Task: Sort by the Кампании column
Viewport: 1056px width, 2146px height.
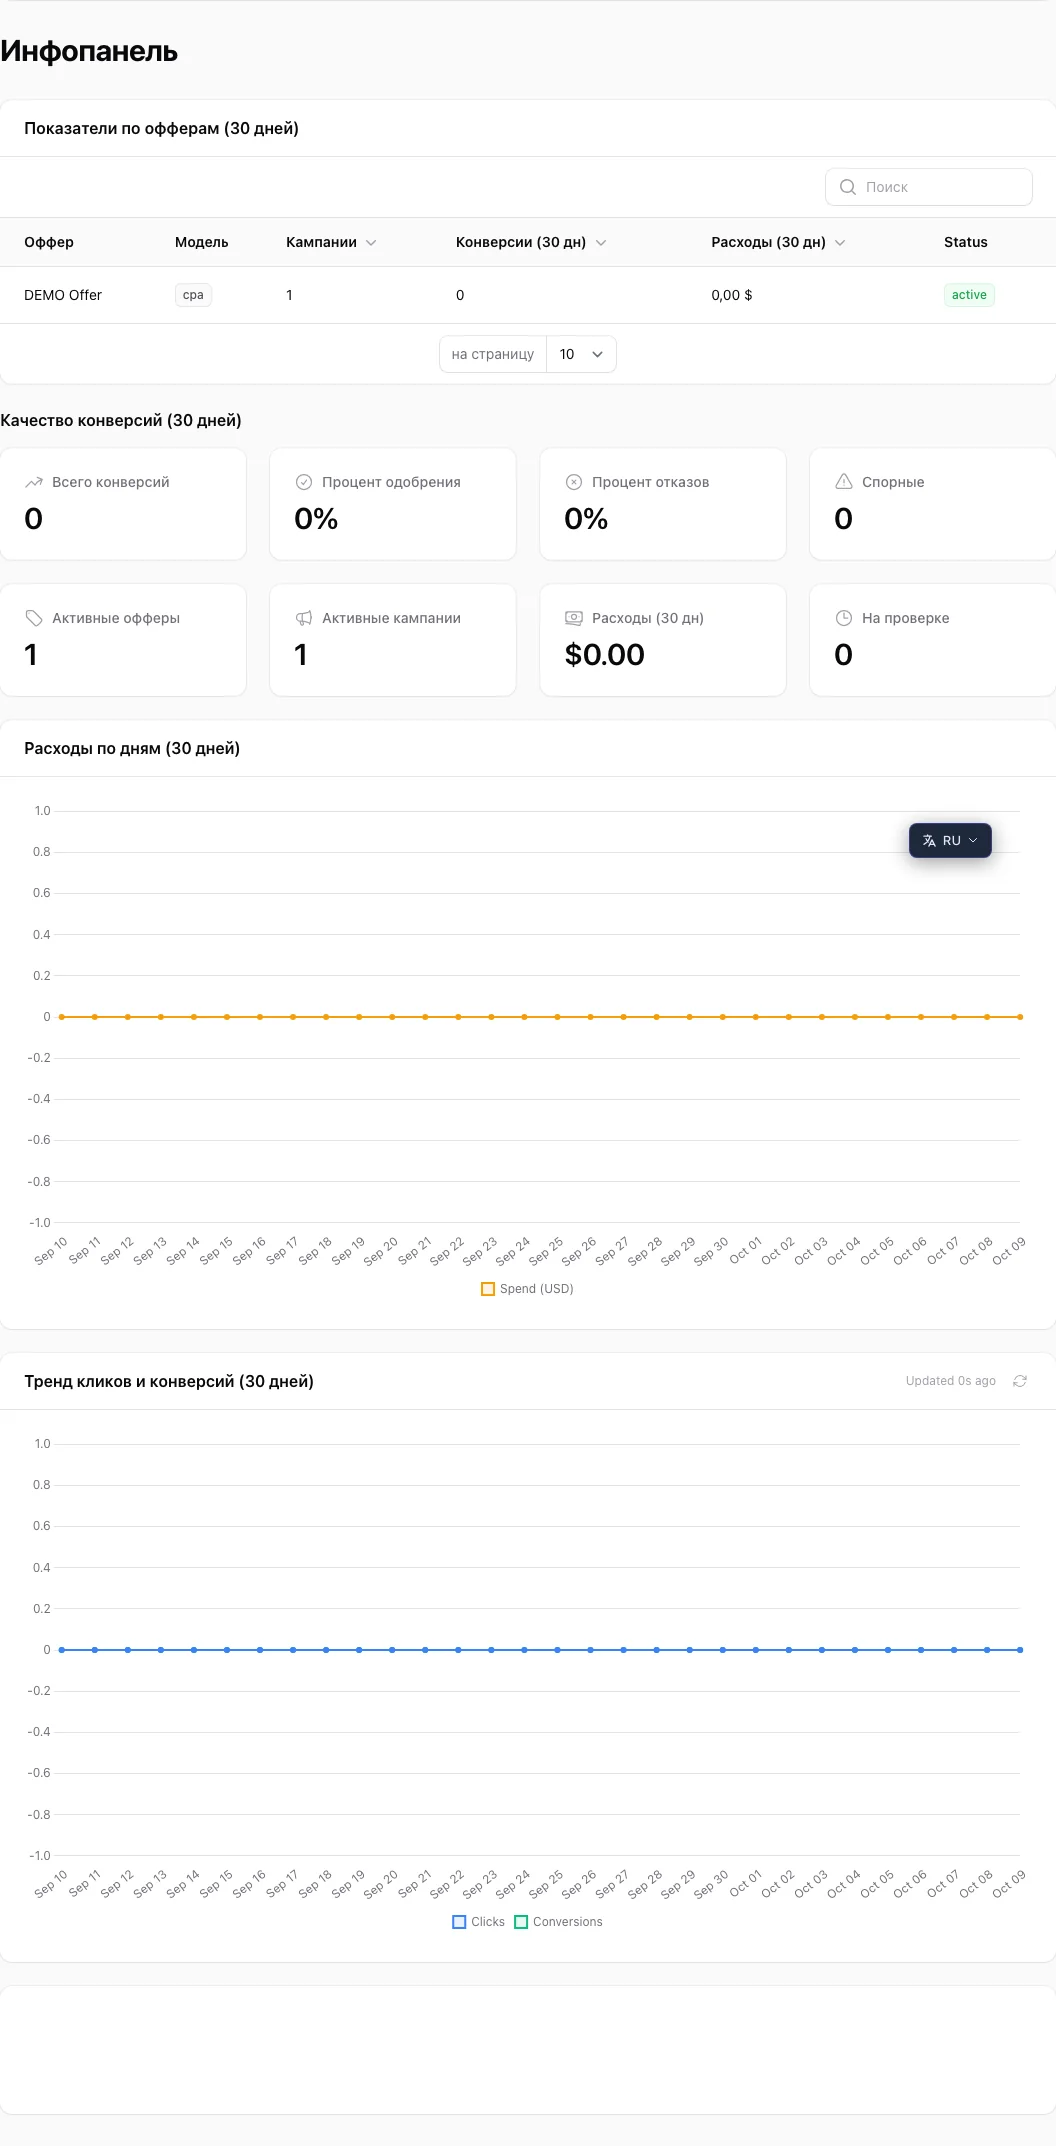Action: (331, 242)
